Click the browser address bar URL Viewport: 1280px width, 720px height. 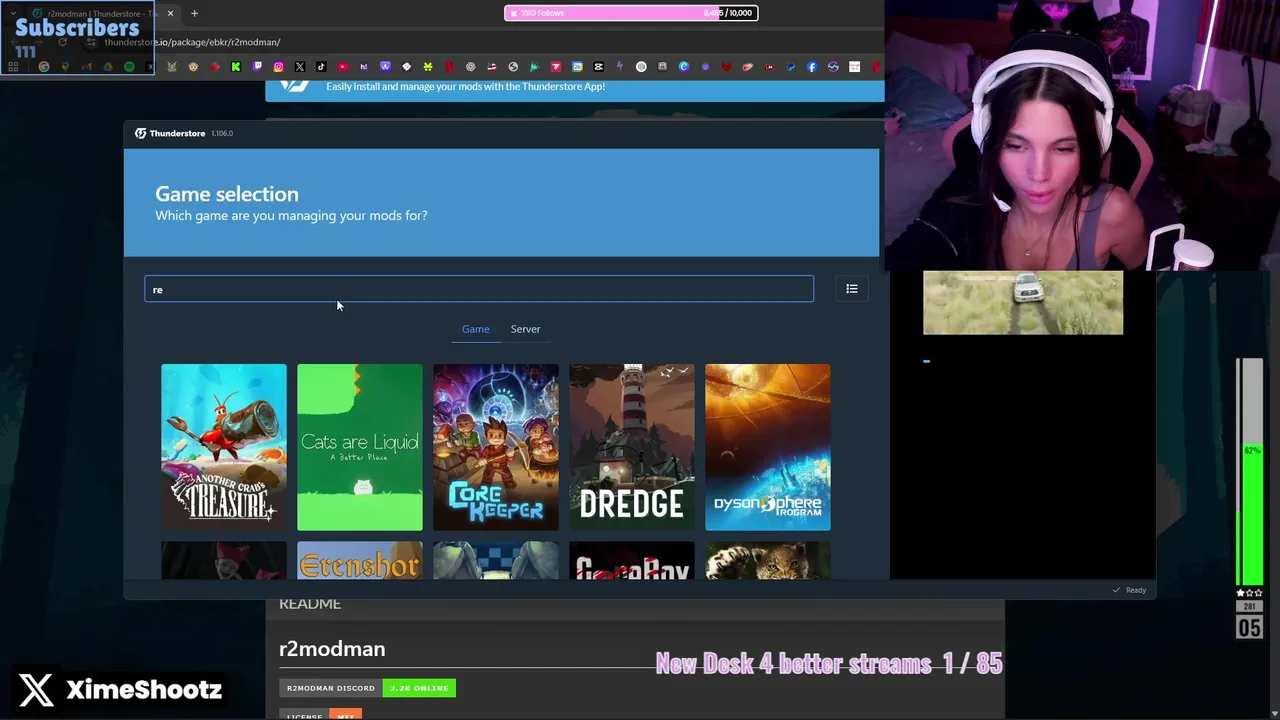(192, 42)
